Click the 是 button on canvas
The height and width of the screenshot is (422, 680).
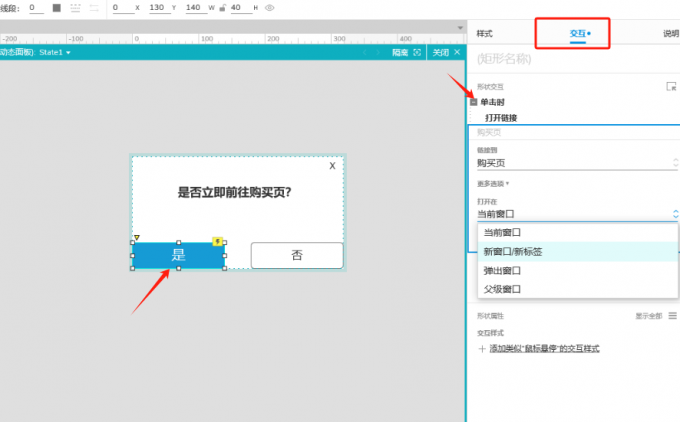178,255
